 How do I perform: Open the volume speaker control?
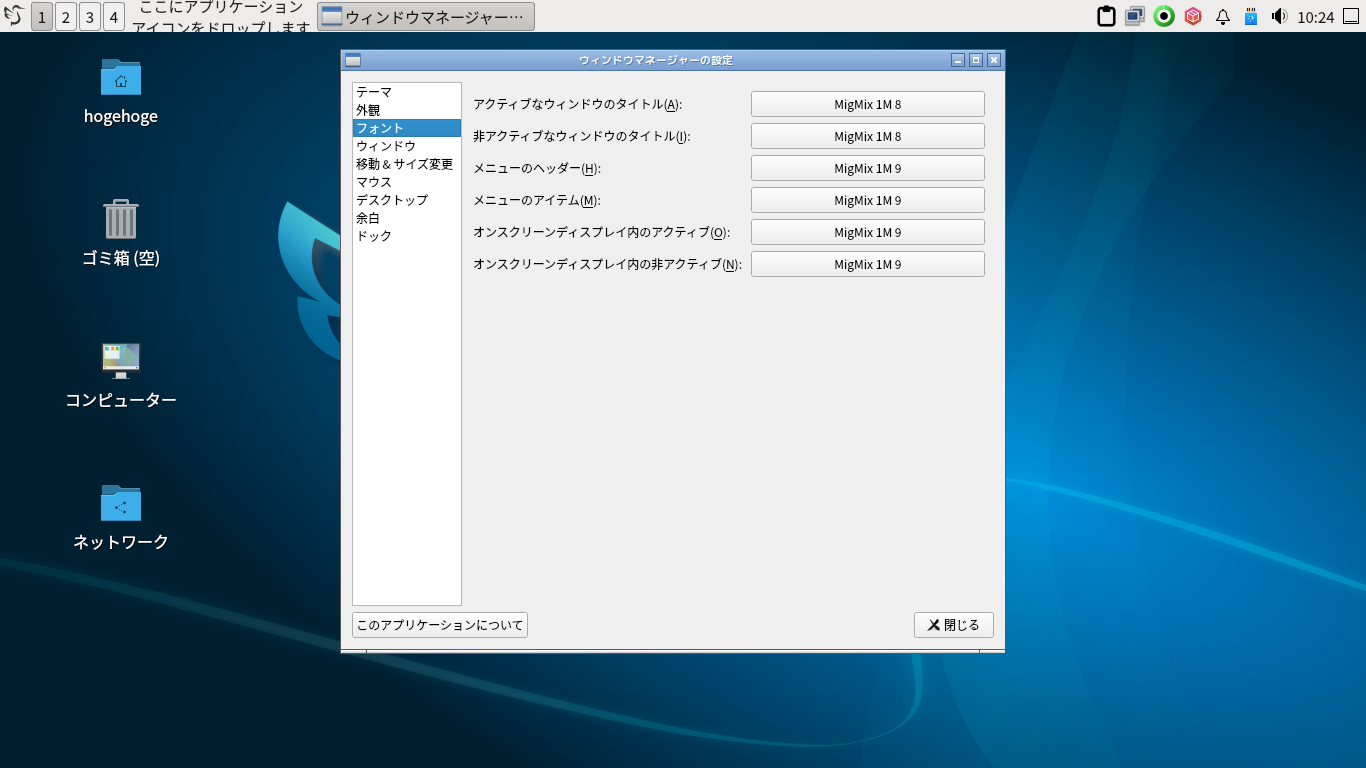(x=1279, y=16)
